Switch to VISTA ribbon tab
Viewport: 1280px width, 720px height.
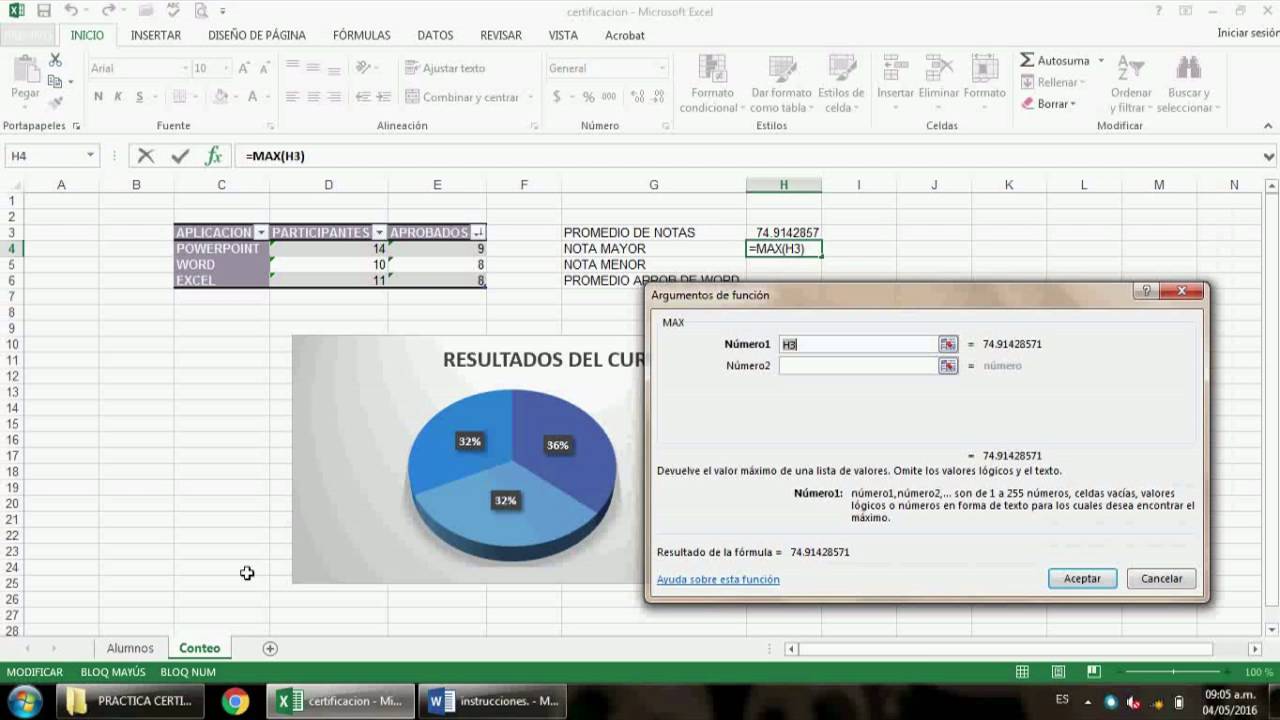pyautogui.click(x=563, y=35)
